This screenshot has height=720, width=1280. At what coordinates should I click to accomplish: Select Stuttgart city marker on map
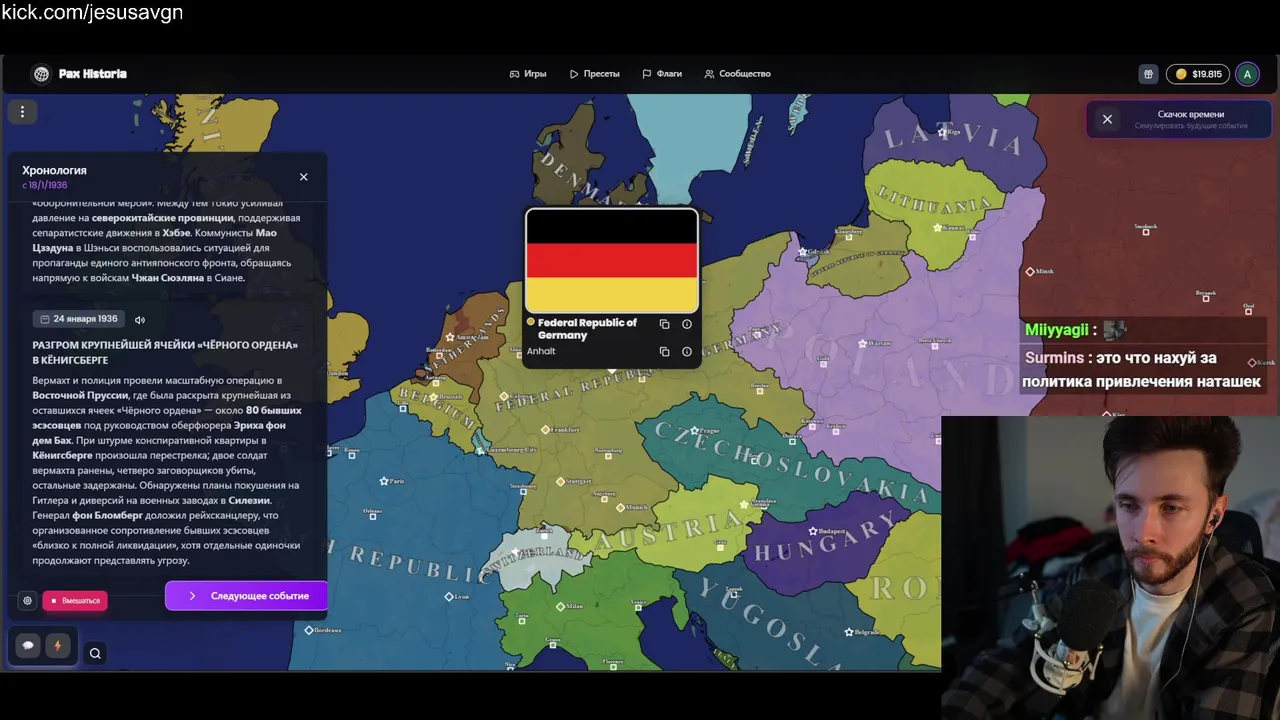point(560,481)
